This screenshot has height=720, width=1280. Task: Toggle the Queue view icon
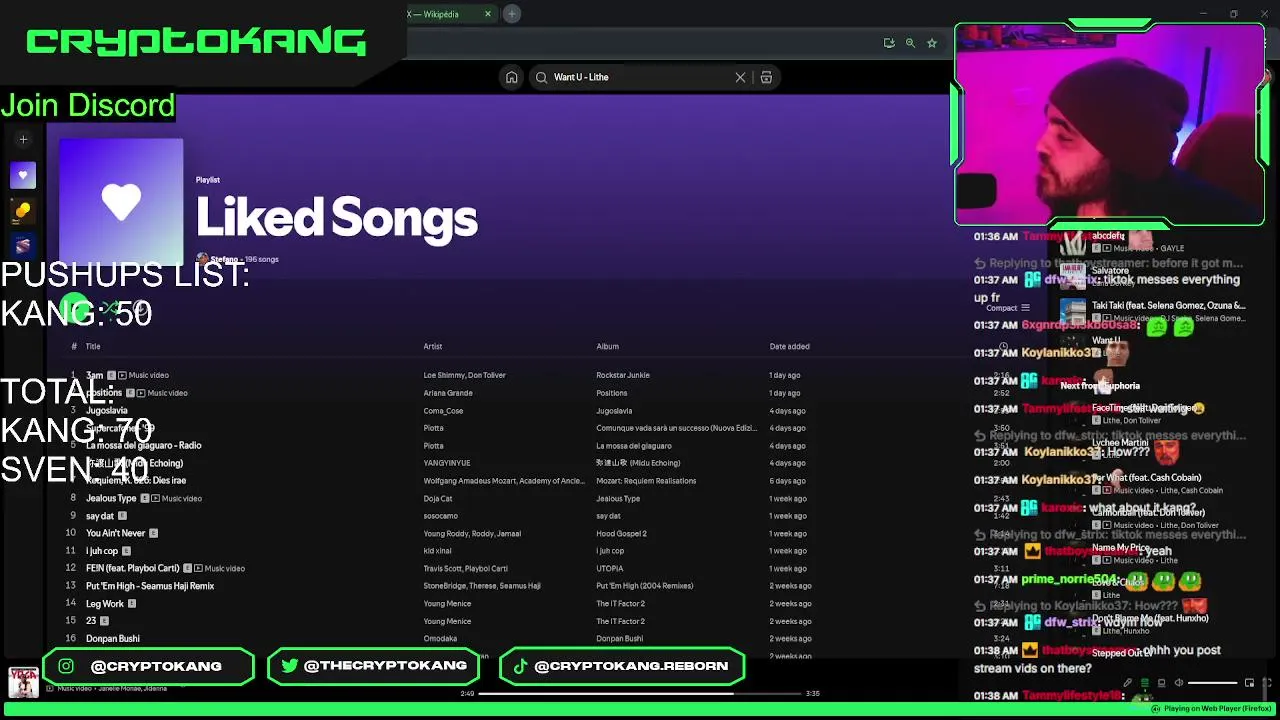click(1144, 683)
